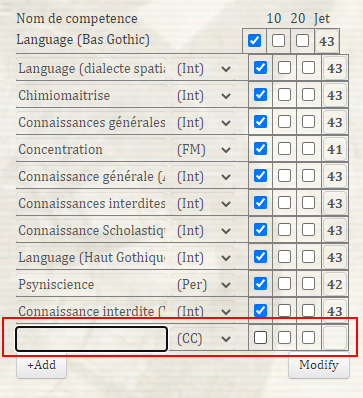Check the first checkbox in the empty new row

260,338
